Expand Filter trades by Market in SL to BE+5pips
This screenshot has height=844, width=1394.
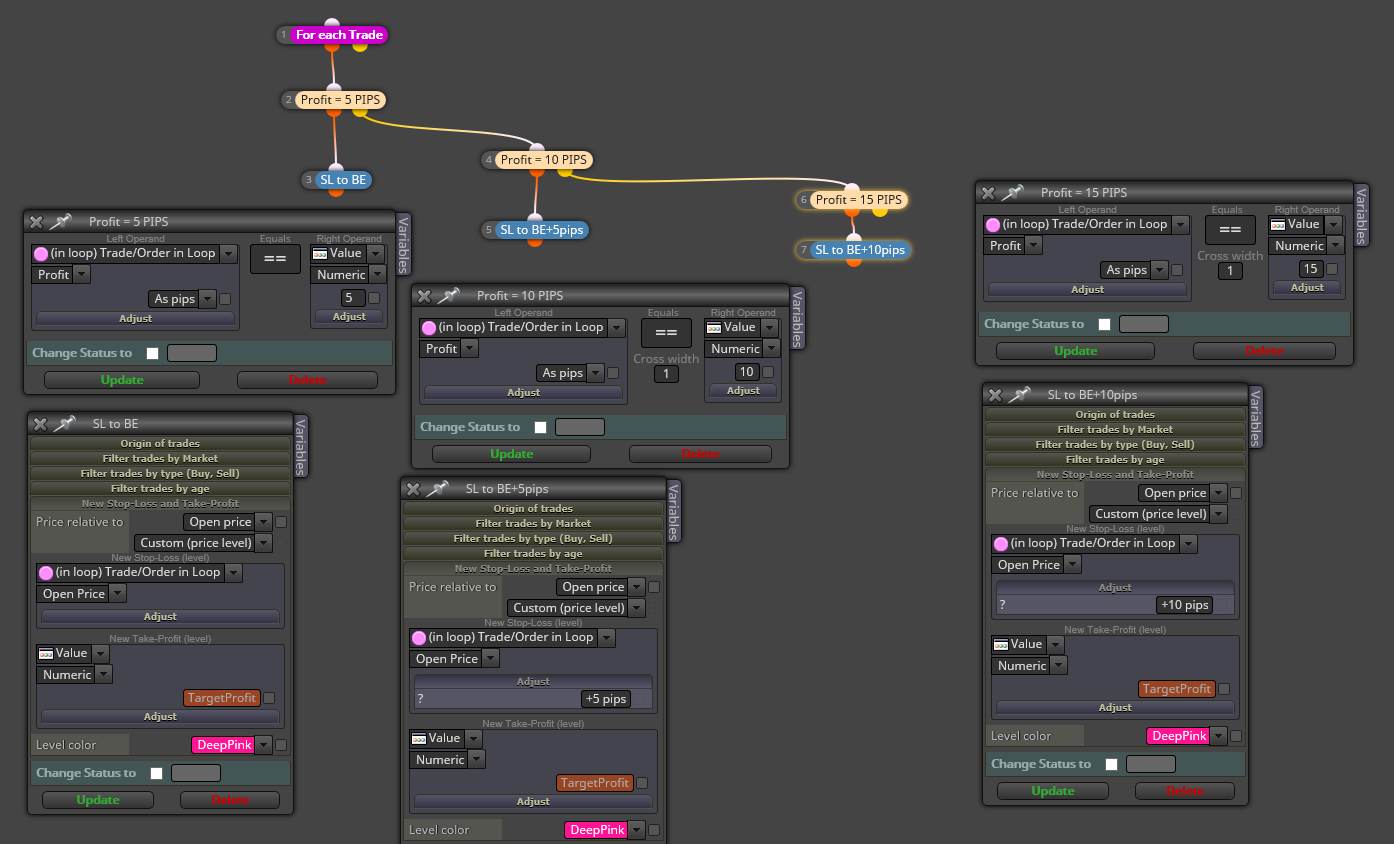point(533,523)
